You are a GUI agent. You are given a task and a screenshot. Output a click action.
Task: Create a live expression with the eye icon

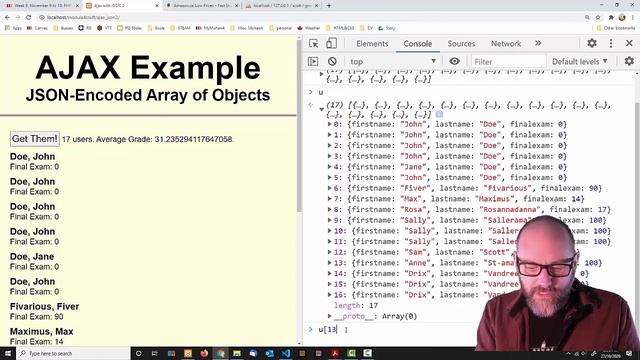(454, 61)
